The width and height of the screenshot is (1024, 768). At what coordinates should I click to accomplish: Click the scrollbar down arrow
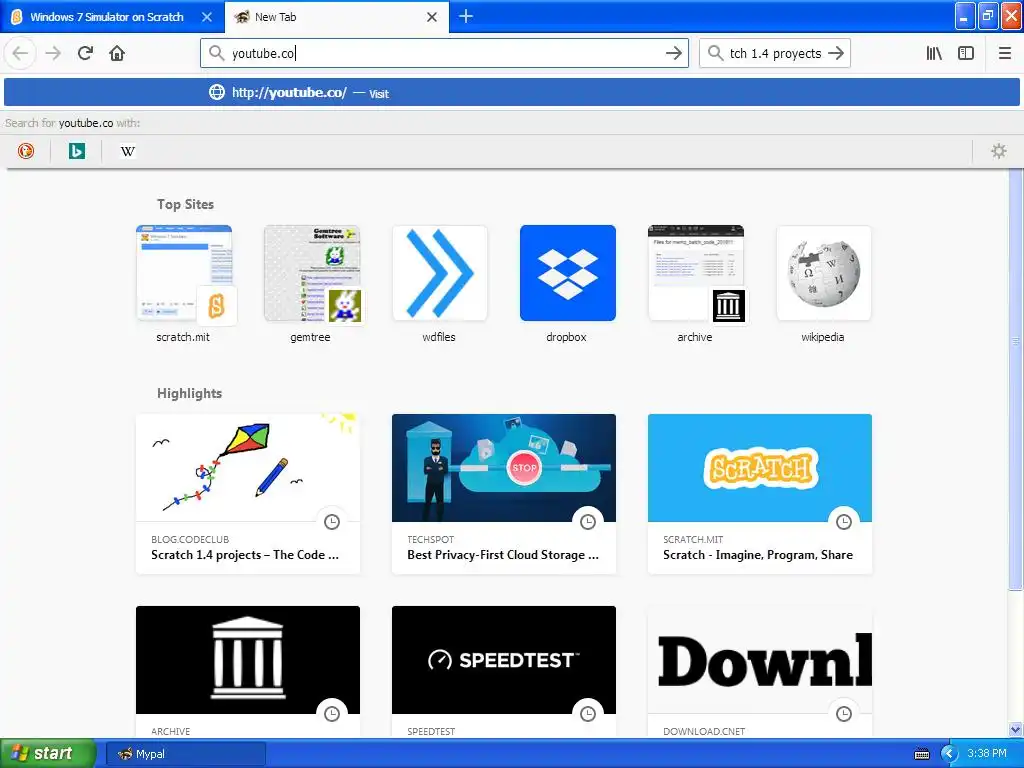click(1016, 729)
